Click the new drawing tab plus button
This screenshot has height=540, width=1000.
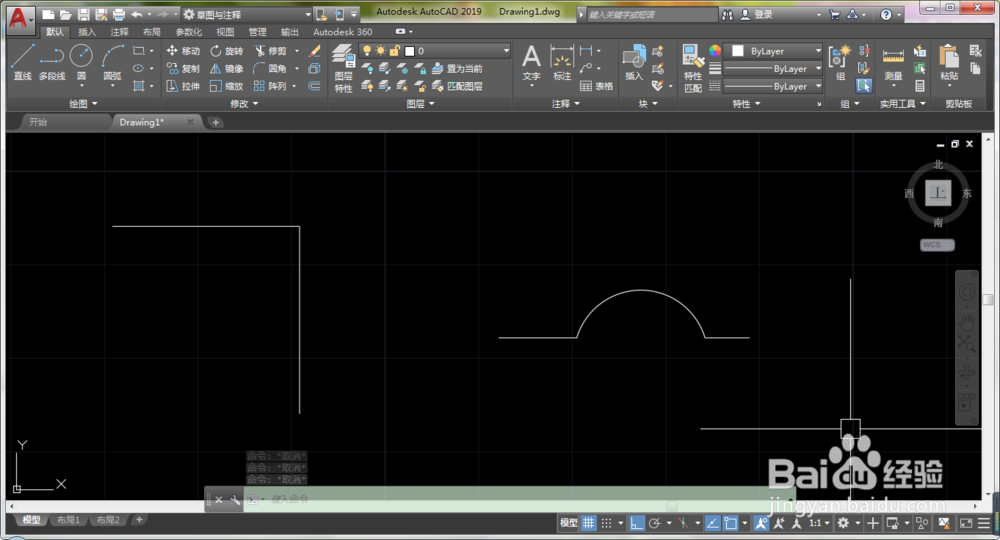point(216,122)
